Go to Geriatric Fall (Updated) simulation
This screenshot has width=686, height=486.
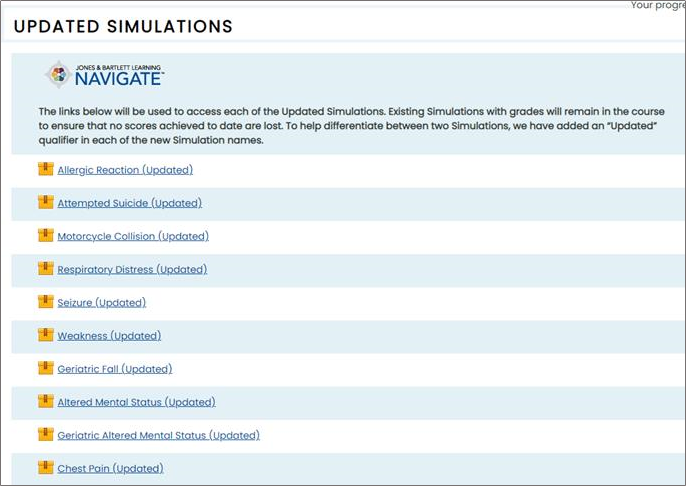tap(115, 369)
